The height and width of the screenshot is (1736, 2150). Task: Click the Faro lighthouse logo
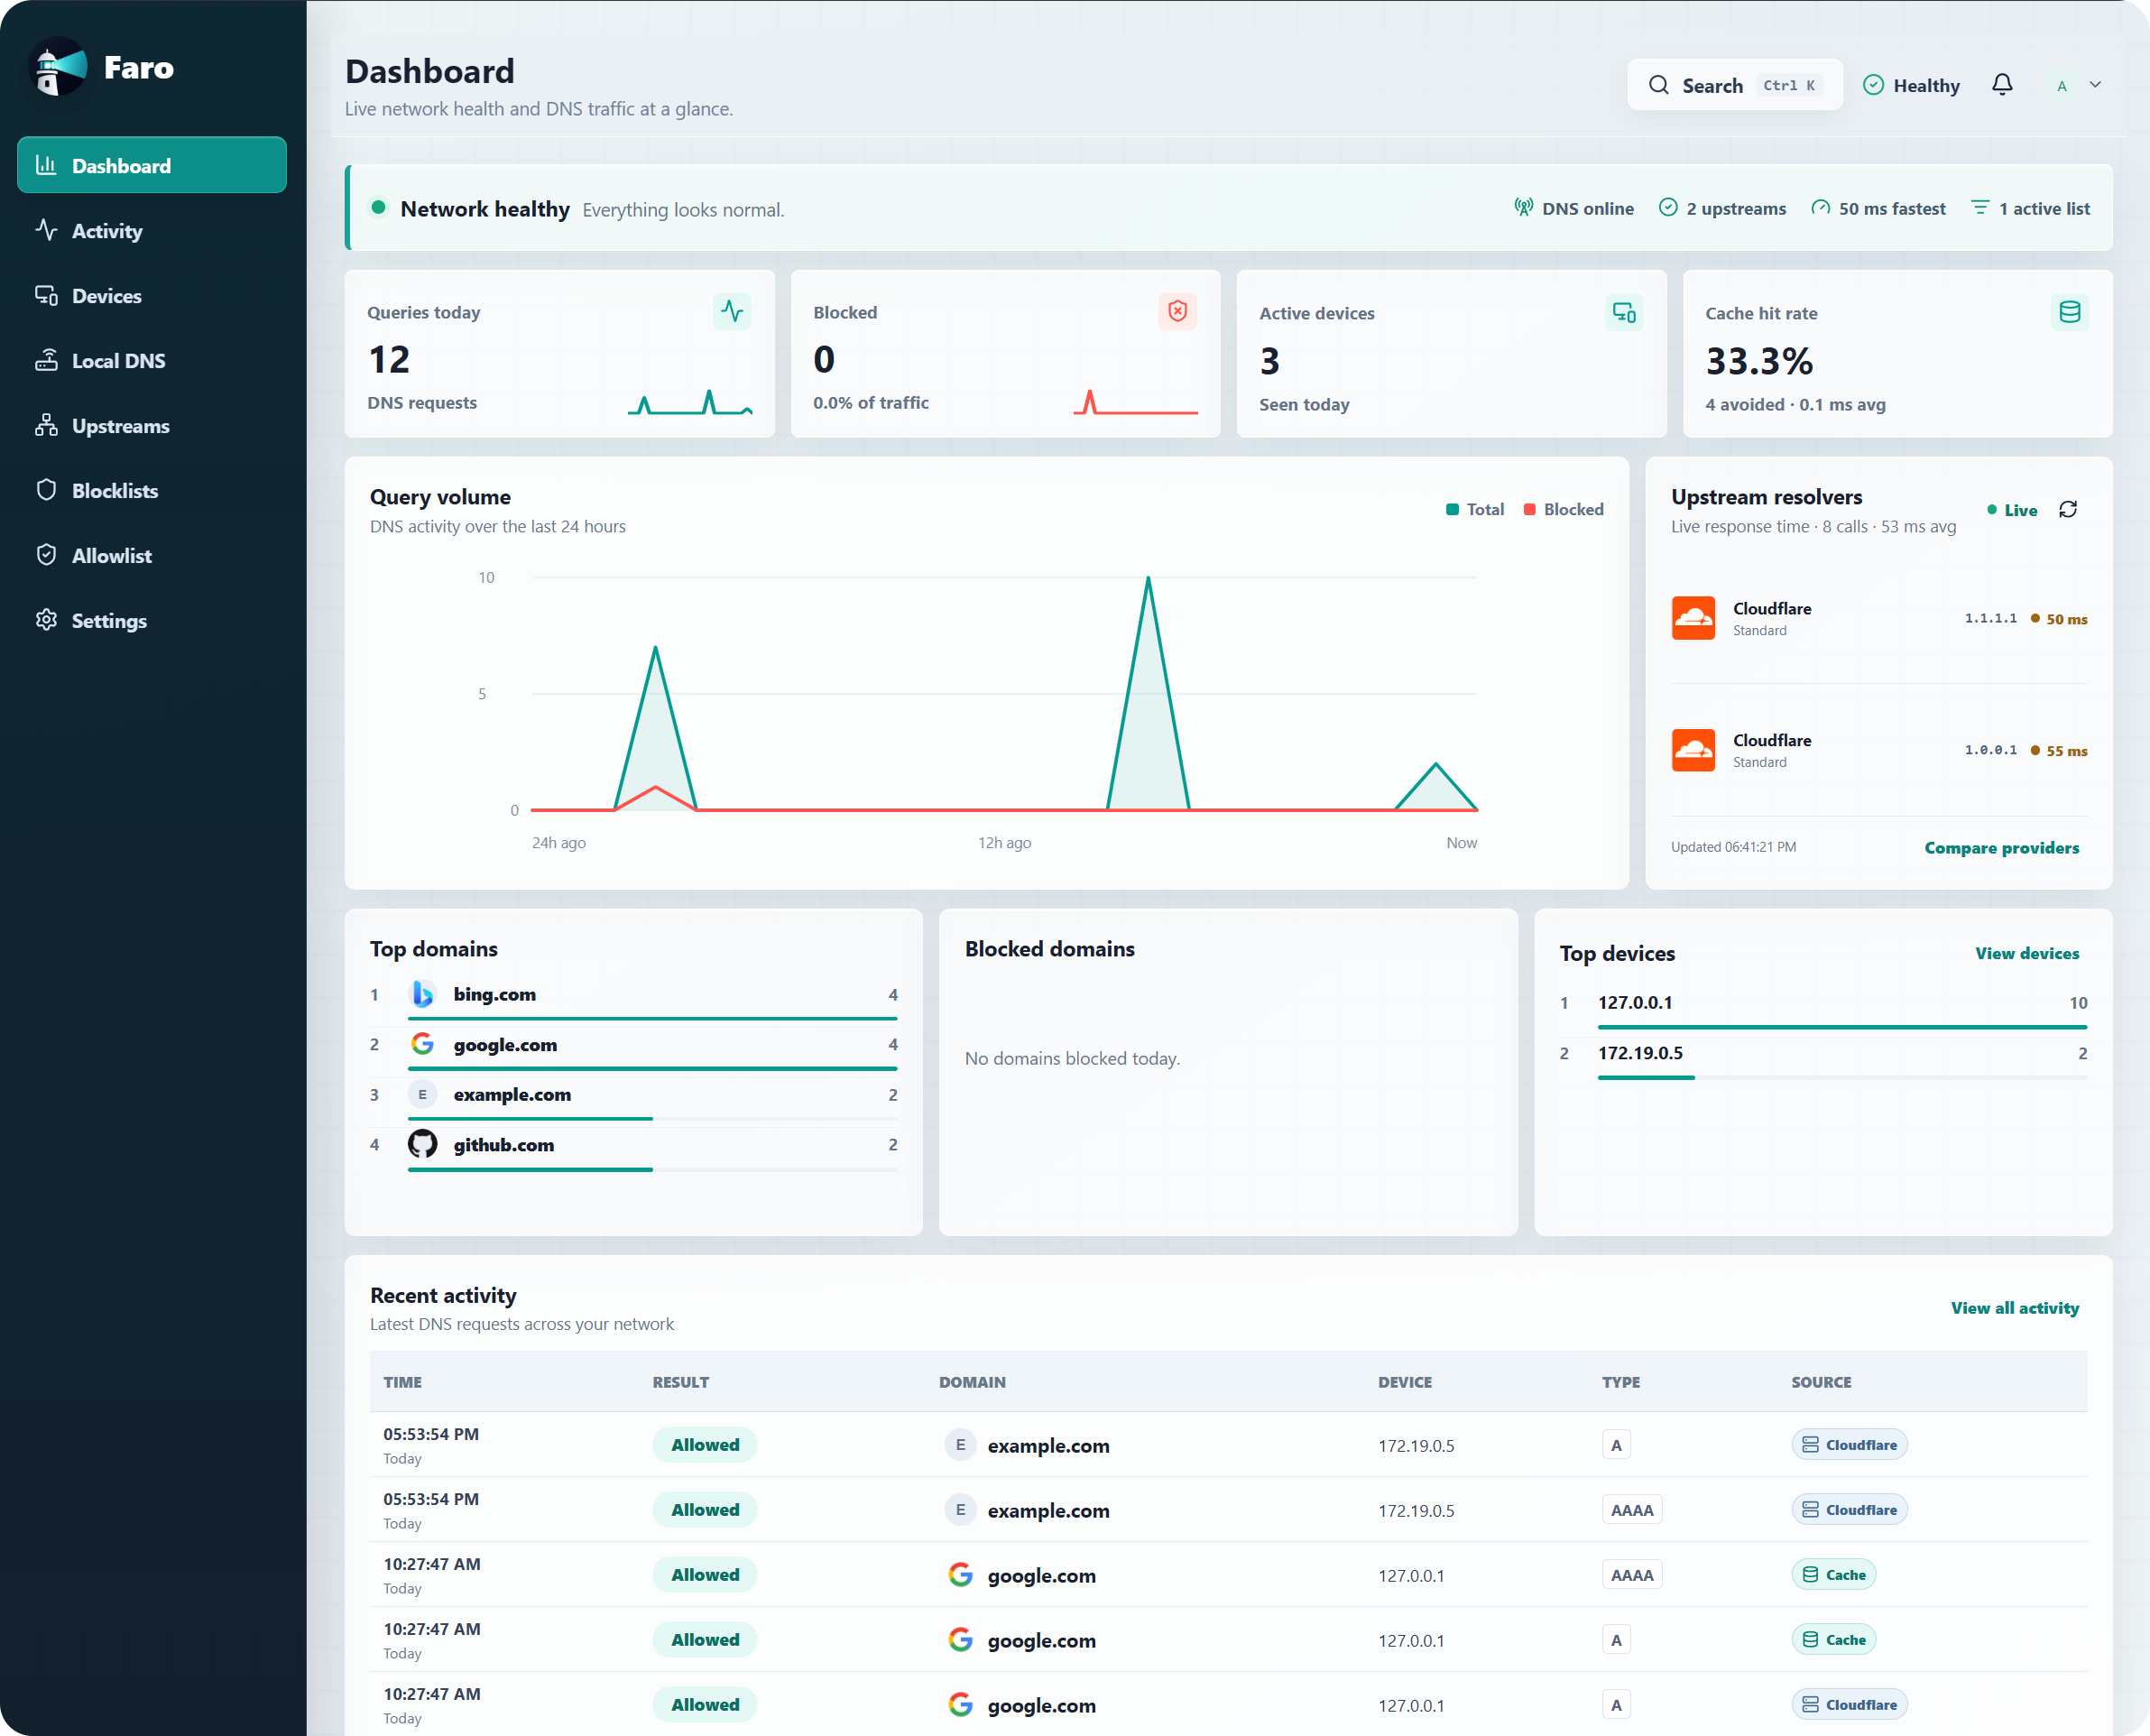[59, 67]
